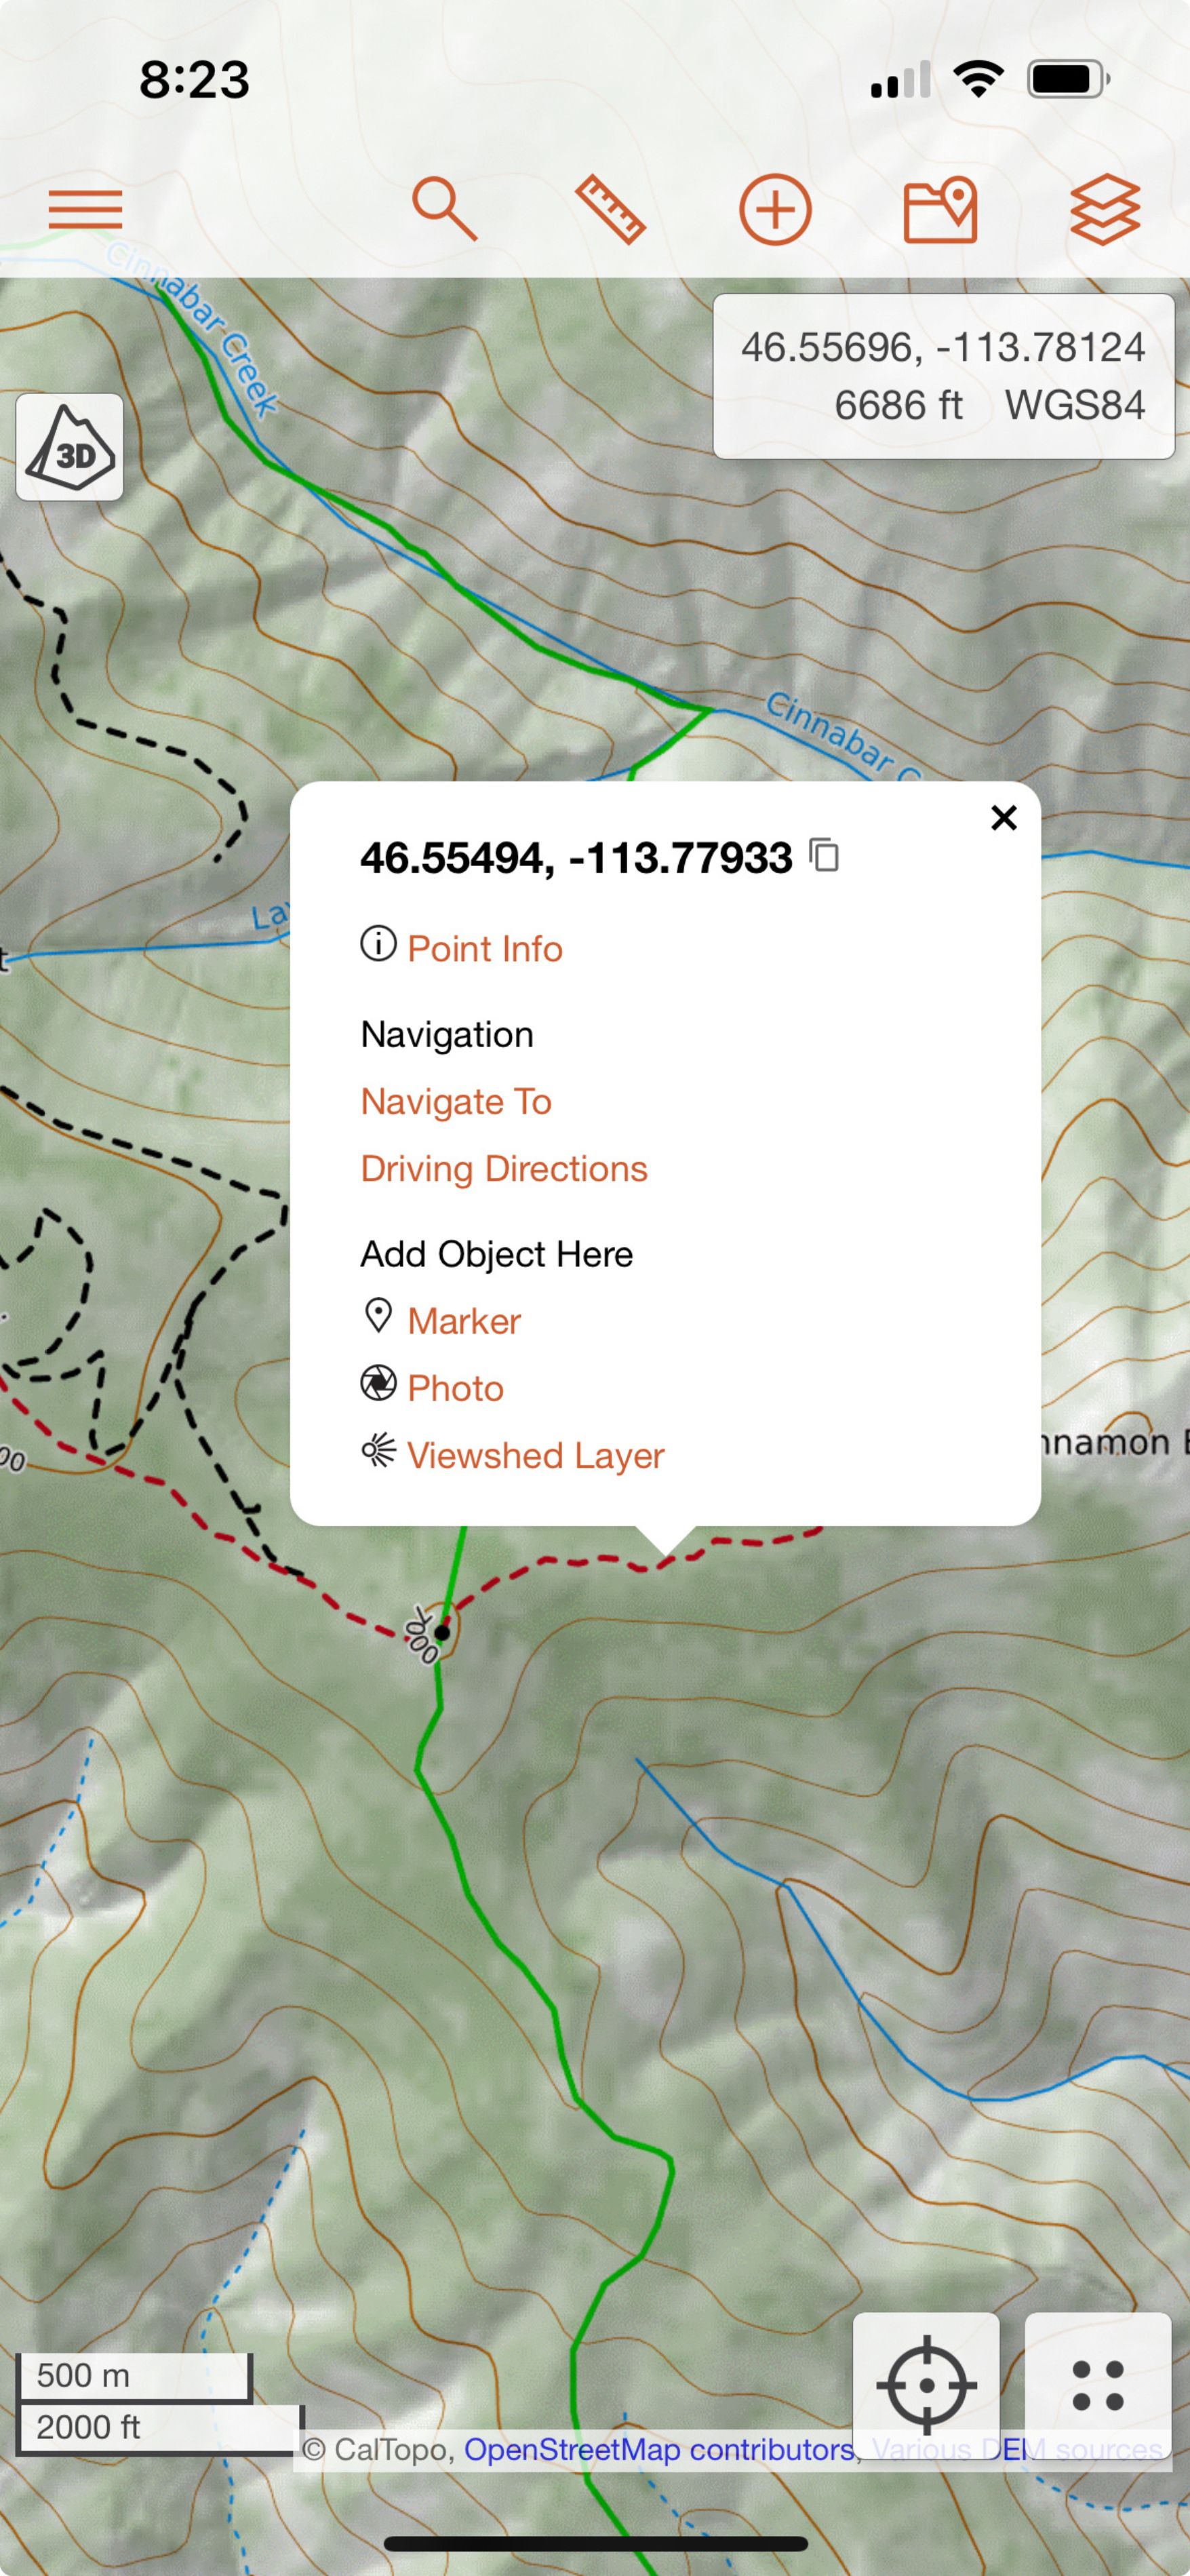This screenshot has height=2576, width=1190.
Task: Get Driving Directions to this point
Action: click(x=504, y=1168)
